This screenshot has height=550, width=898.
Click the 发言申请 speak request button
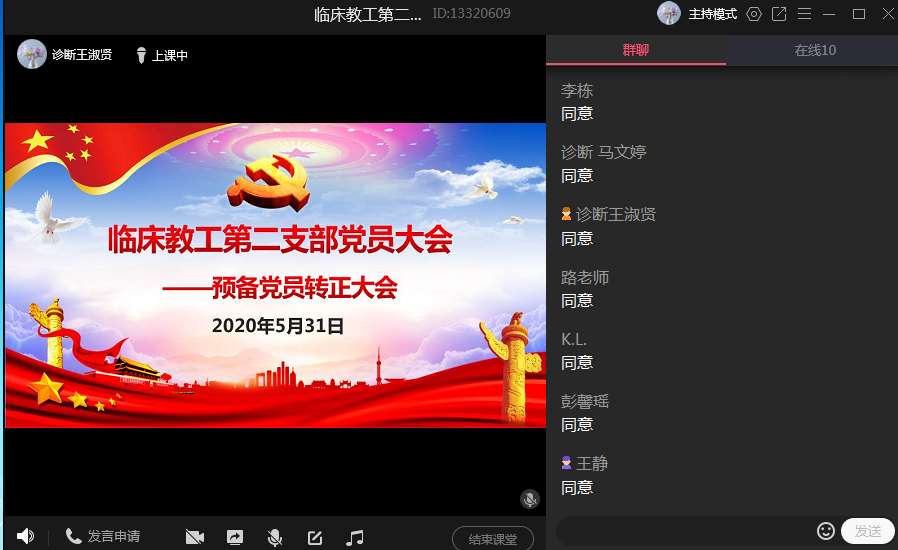click(x=103, y=537)
